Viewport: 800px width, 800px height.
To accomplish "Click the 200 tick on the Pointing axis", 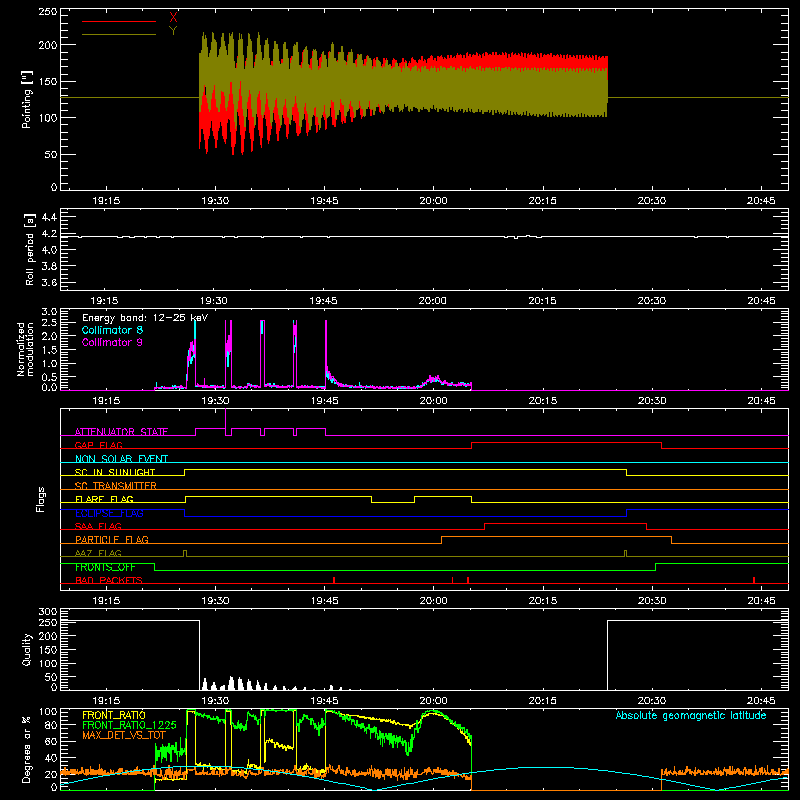I will [x=47, y=45].
